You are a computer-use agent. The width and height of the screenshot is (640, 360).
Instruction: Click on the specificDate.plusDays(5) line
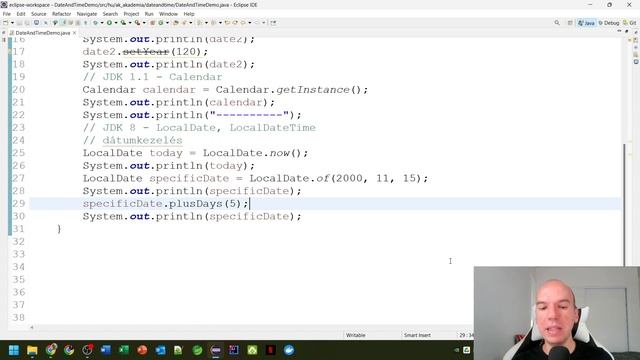(x=165, y=204)
